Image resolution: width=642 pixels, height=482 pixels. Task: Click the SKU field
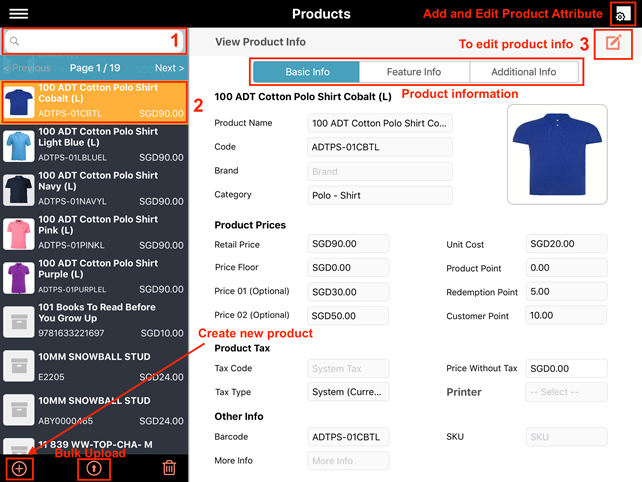566,437
